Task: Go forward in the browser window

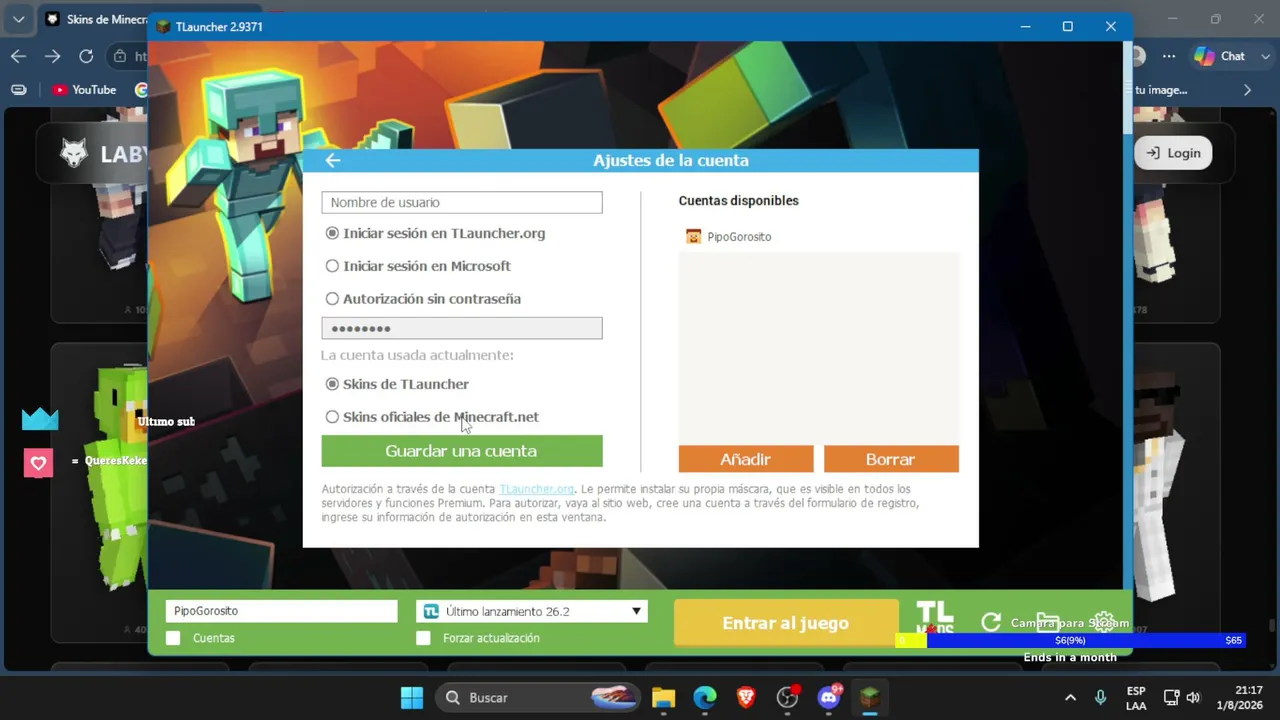Action: coord(52,56)
